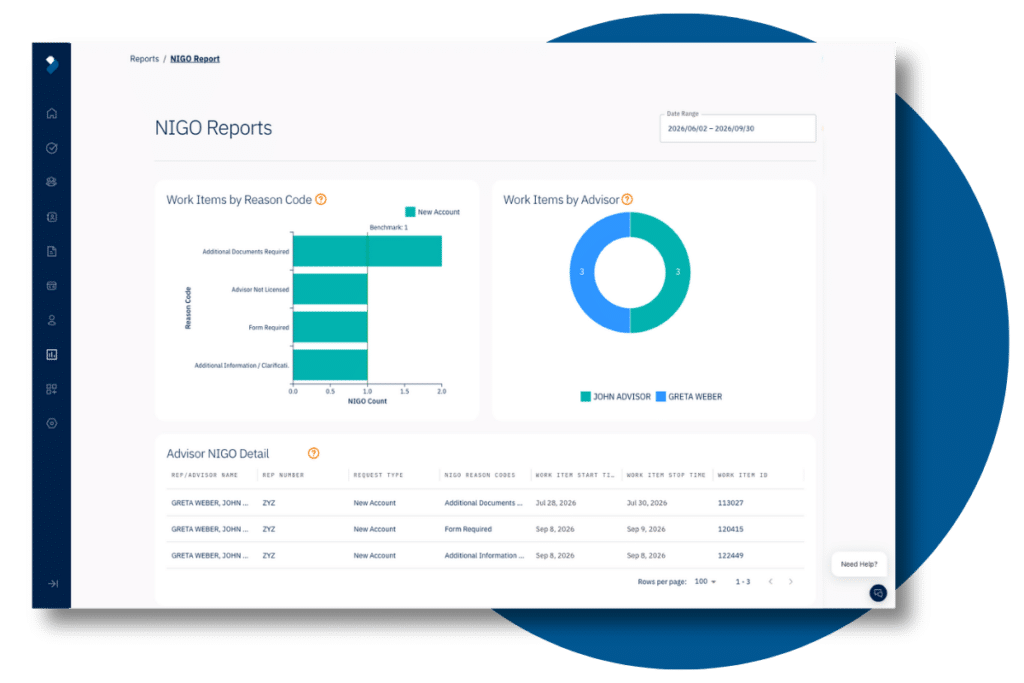Open the chat bubble icon
This screenshot has height=683, width=1024.
(x=878, y=592)
